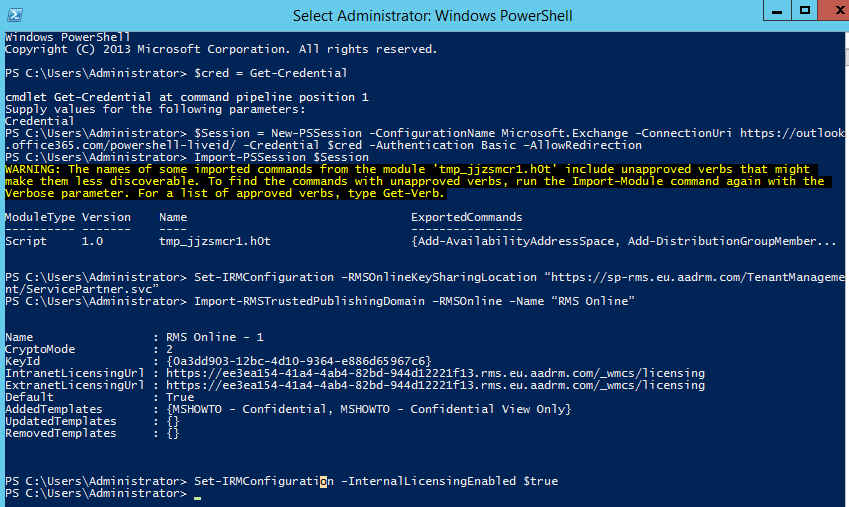Click the highlighted 'o' in Set-IRMConfiguration
The width and height of the screenshot is (849, 507).
(x=323, y=482)
